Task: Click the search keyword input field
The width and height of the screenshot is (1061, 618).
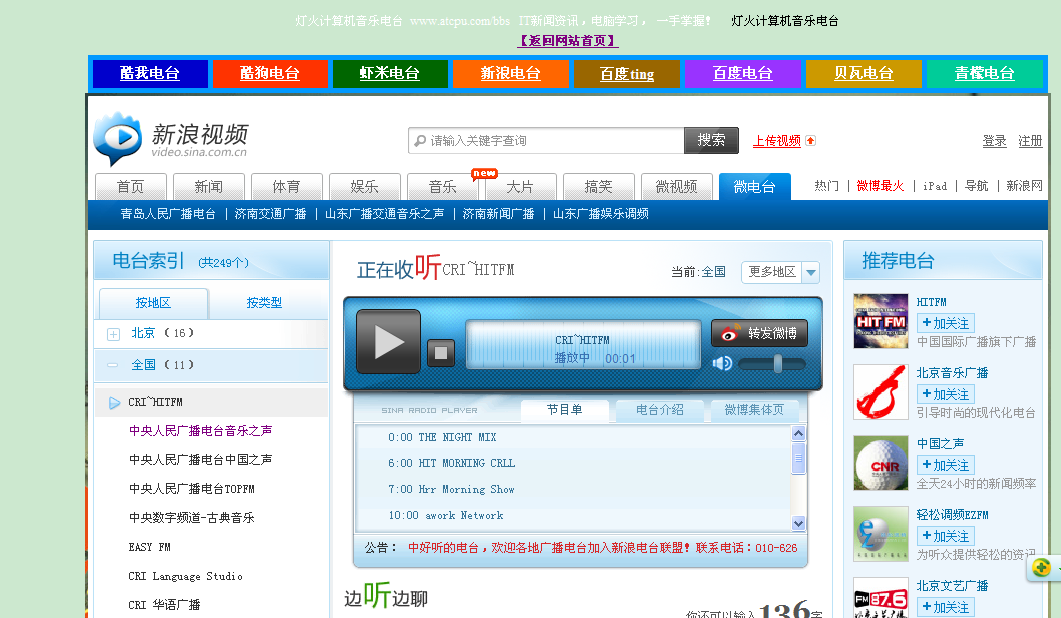Action: (546, 141)
